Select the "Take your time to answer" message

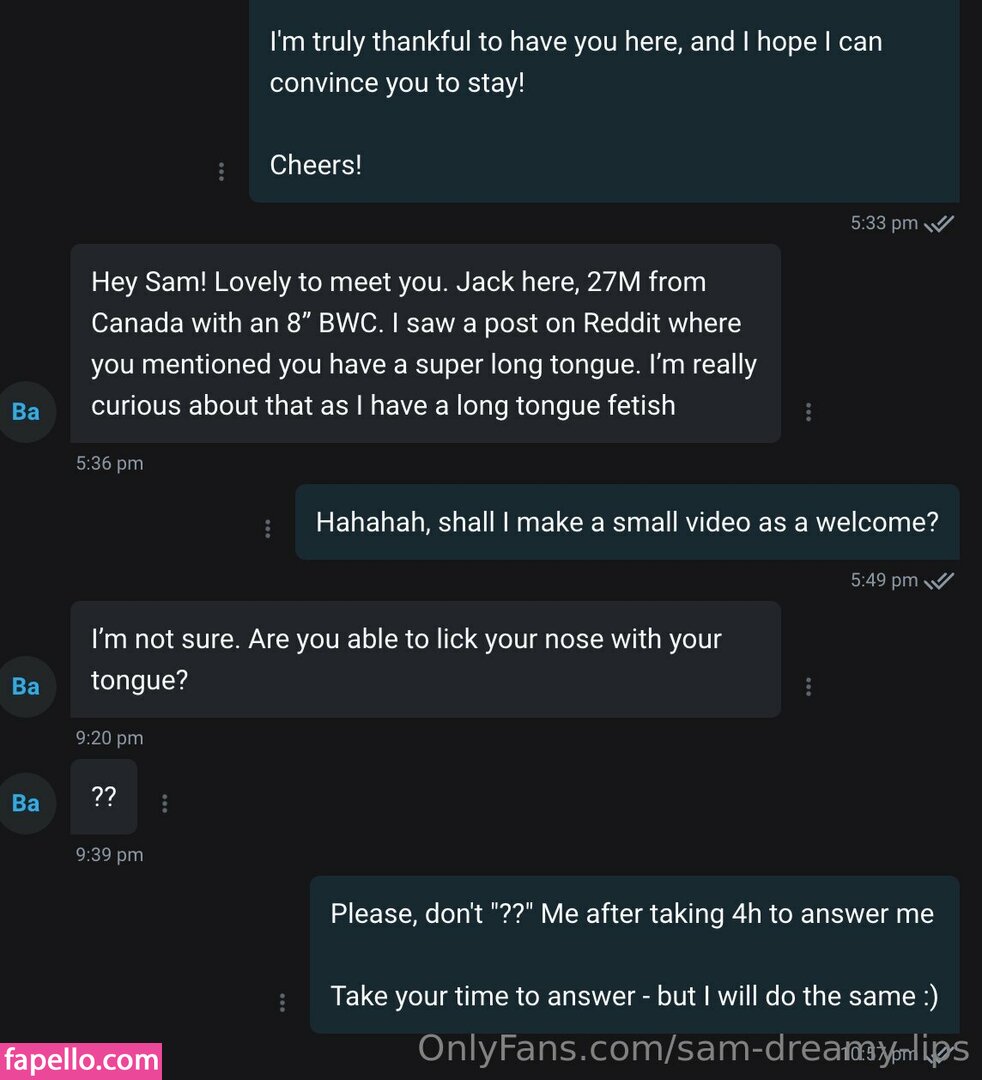(x=634, y=996)
